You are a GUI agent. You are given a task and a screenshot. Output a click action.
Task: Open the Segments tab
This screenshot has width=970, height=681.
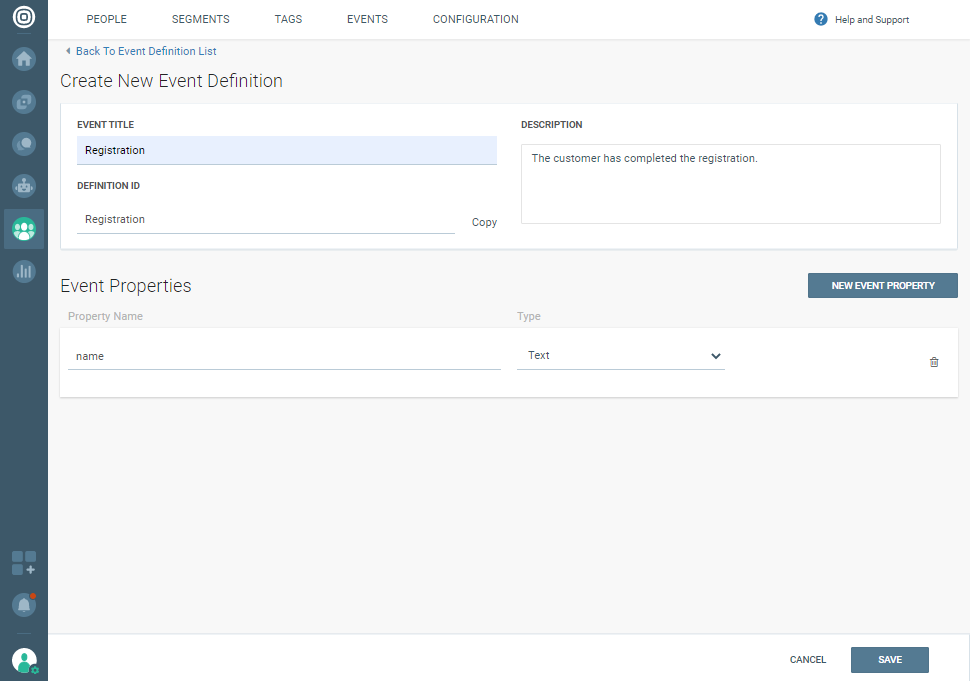(200, 19)
